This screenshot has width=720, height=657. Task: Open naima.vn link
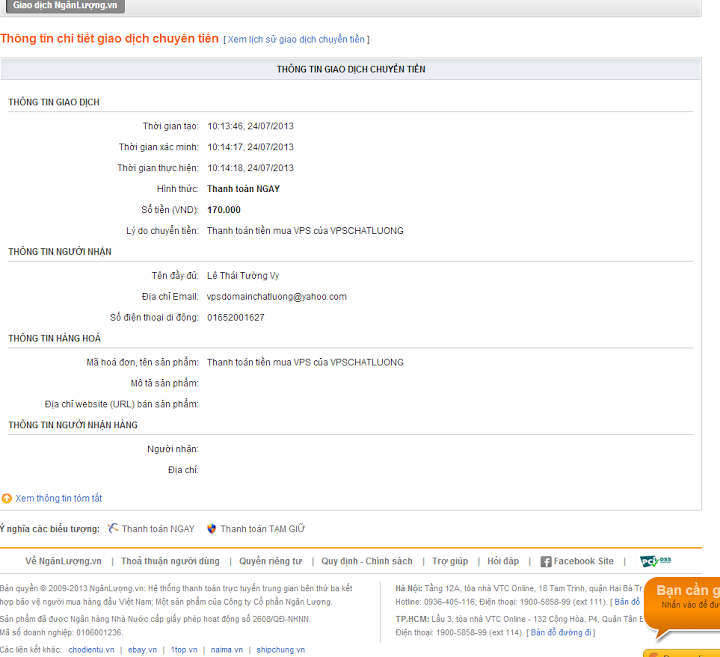(227, 650)
